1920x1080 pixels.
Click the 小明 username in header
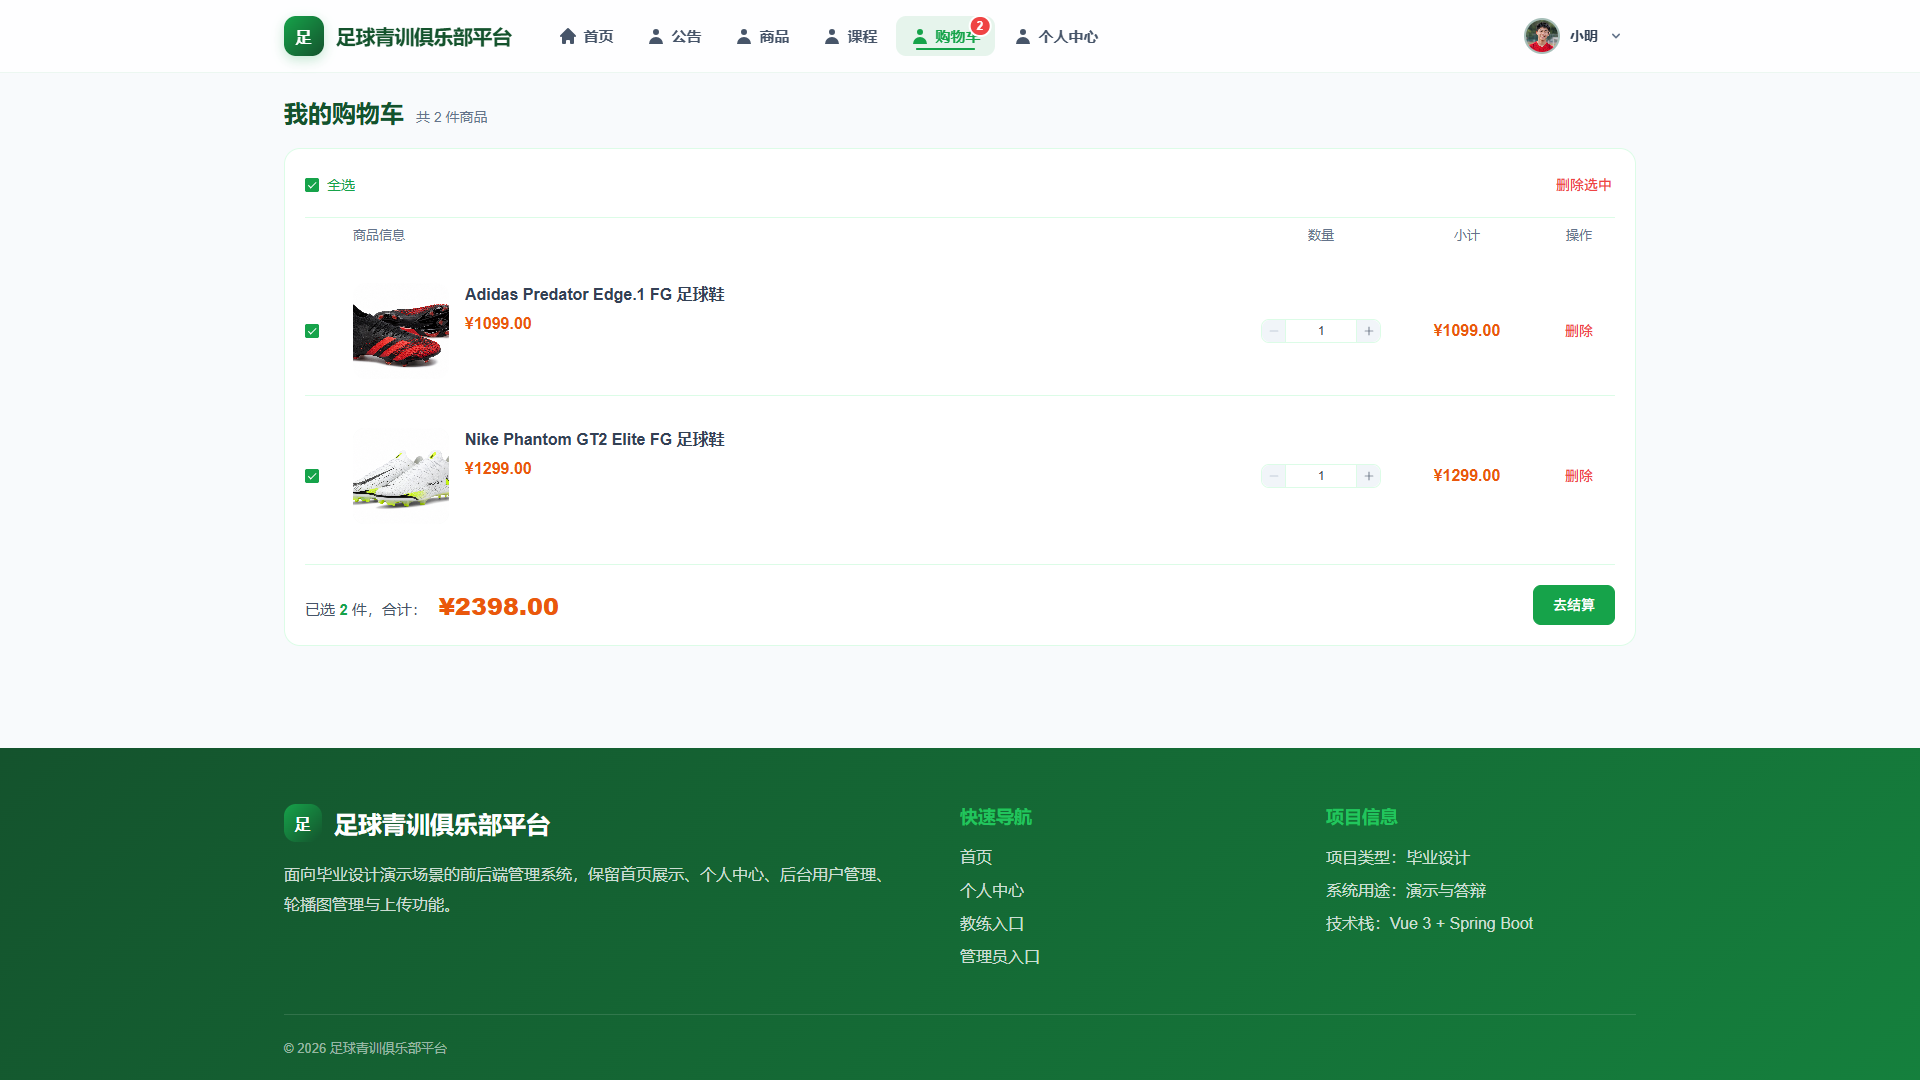pos(1584,36)
